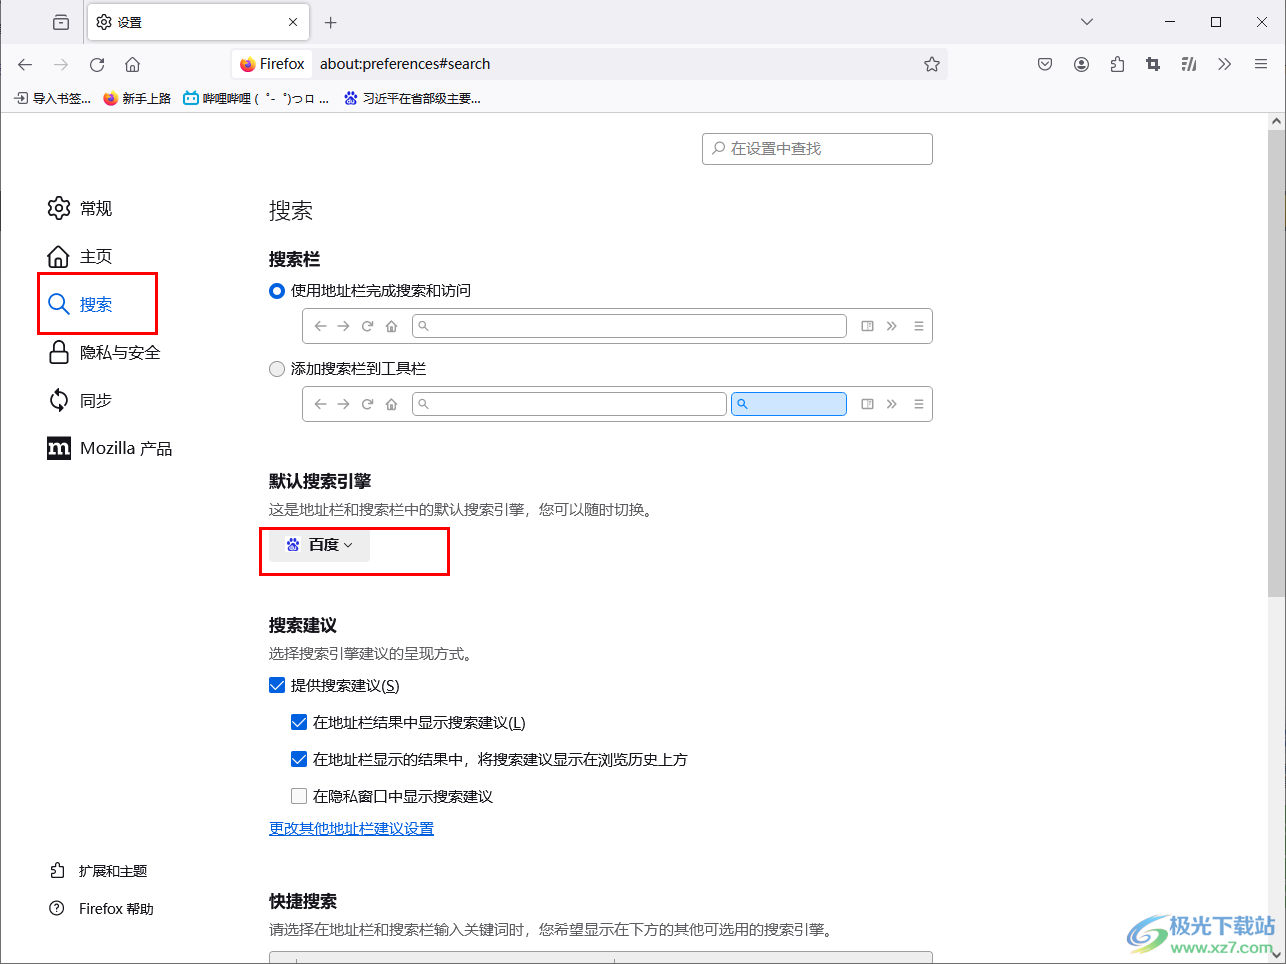Bookmark this page with the star icon

point(932,64)
